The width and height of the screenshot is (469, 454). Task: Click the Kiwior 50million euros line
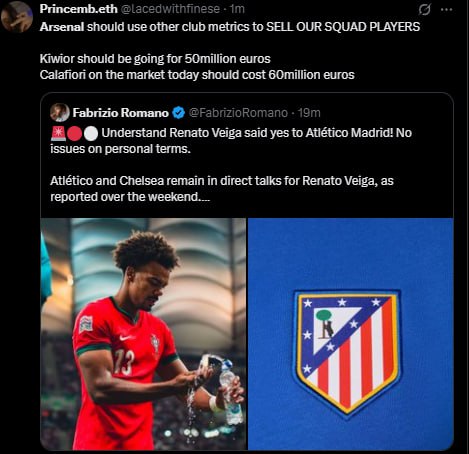pyautogui.click(x=155, y=59)
